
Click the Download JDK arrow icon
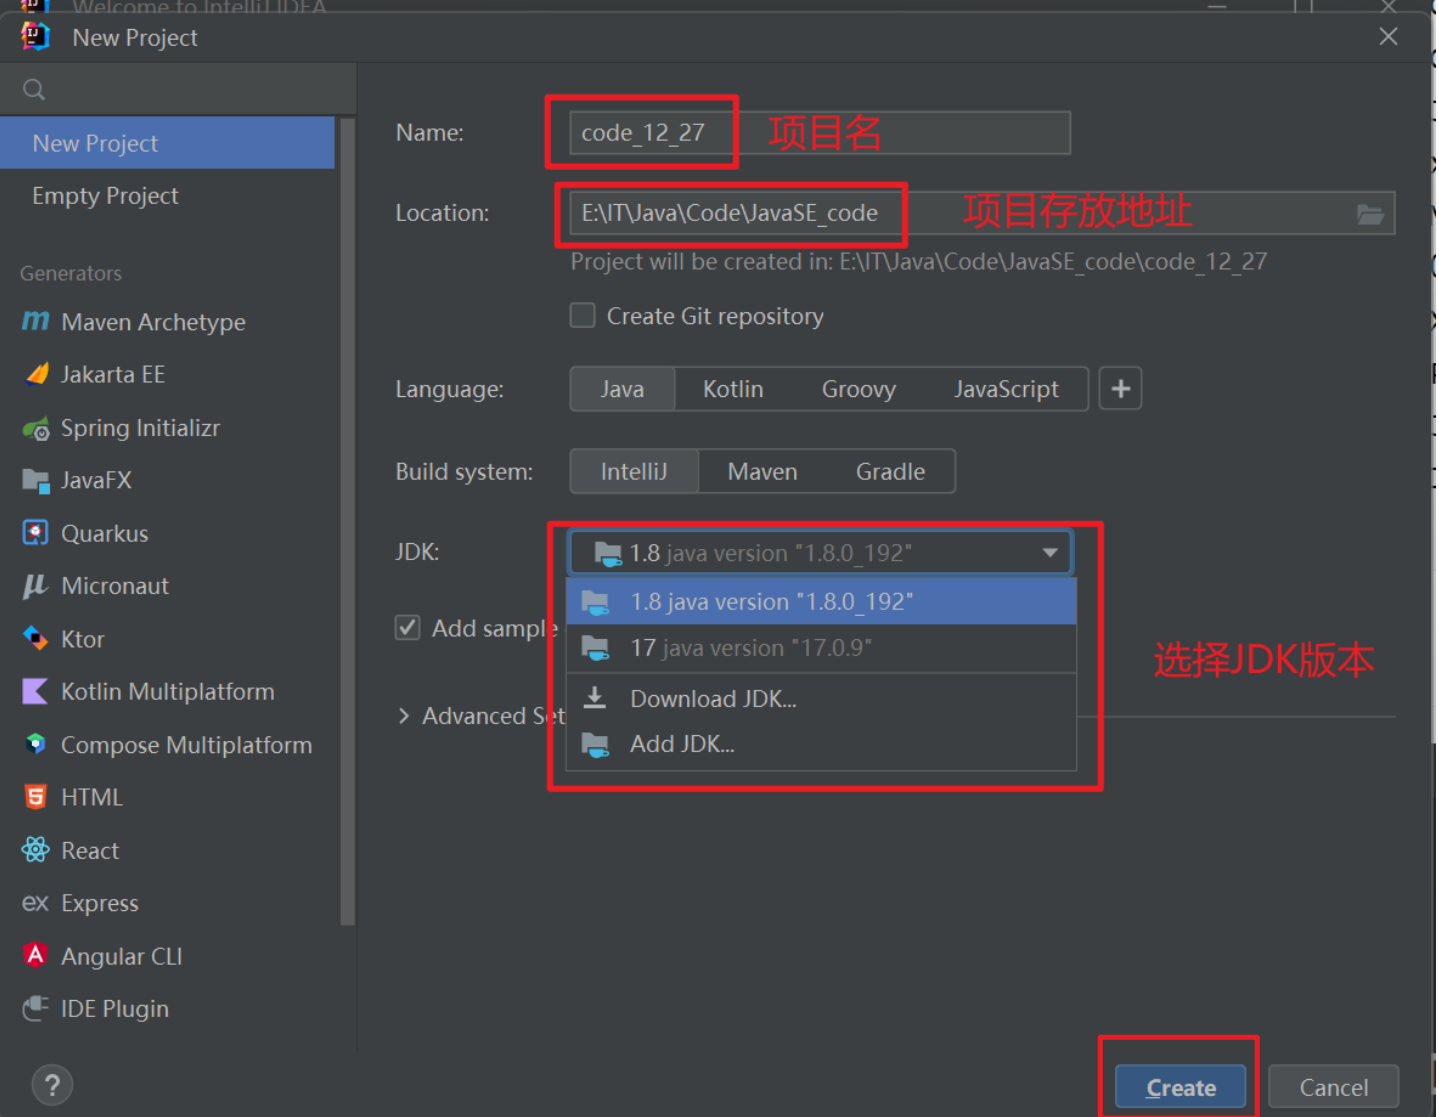pos(595,698)
